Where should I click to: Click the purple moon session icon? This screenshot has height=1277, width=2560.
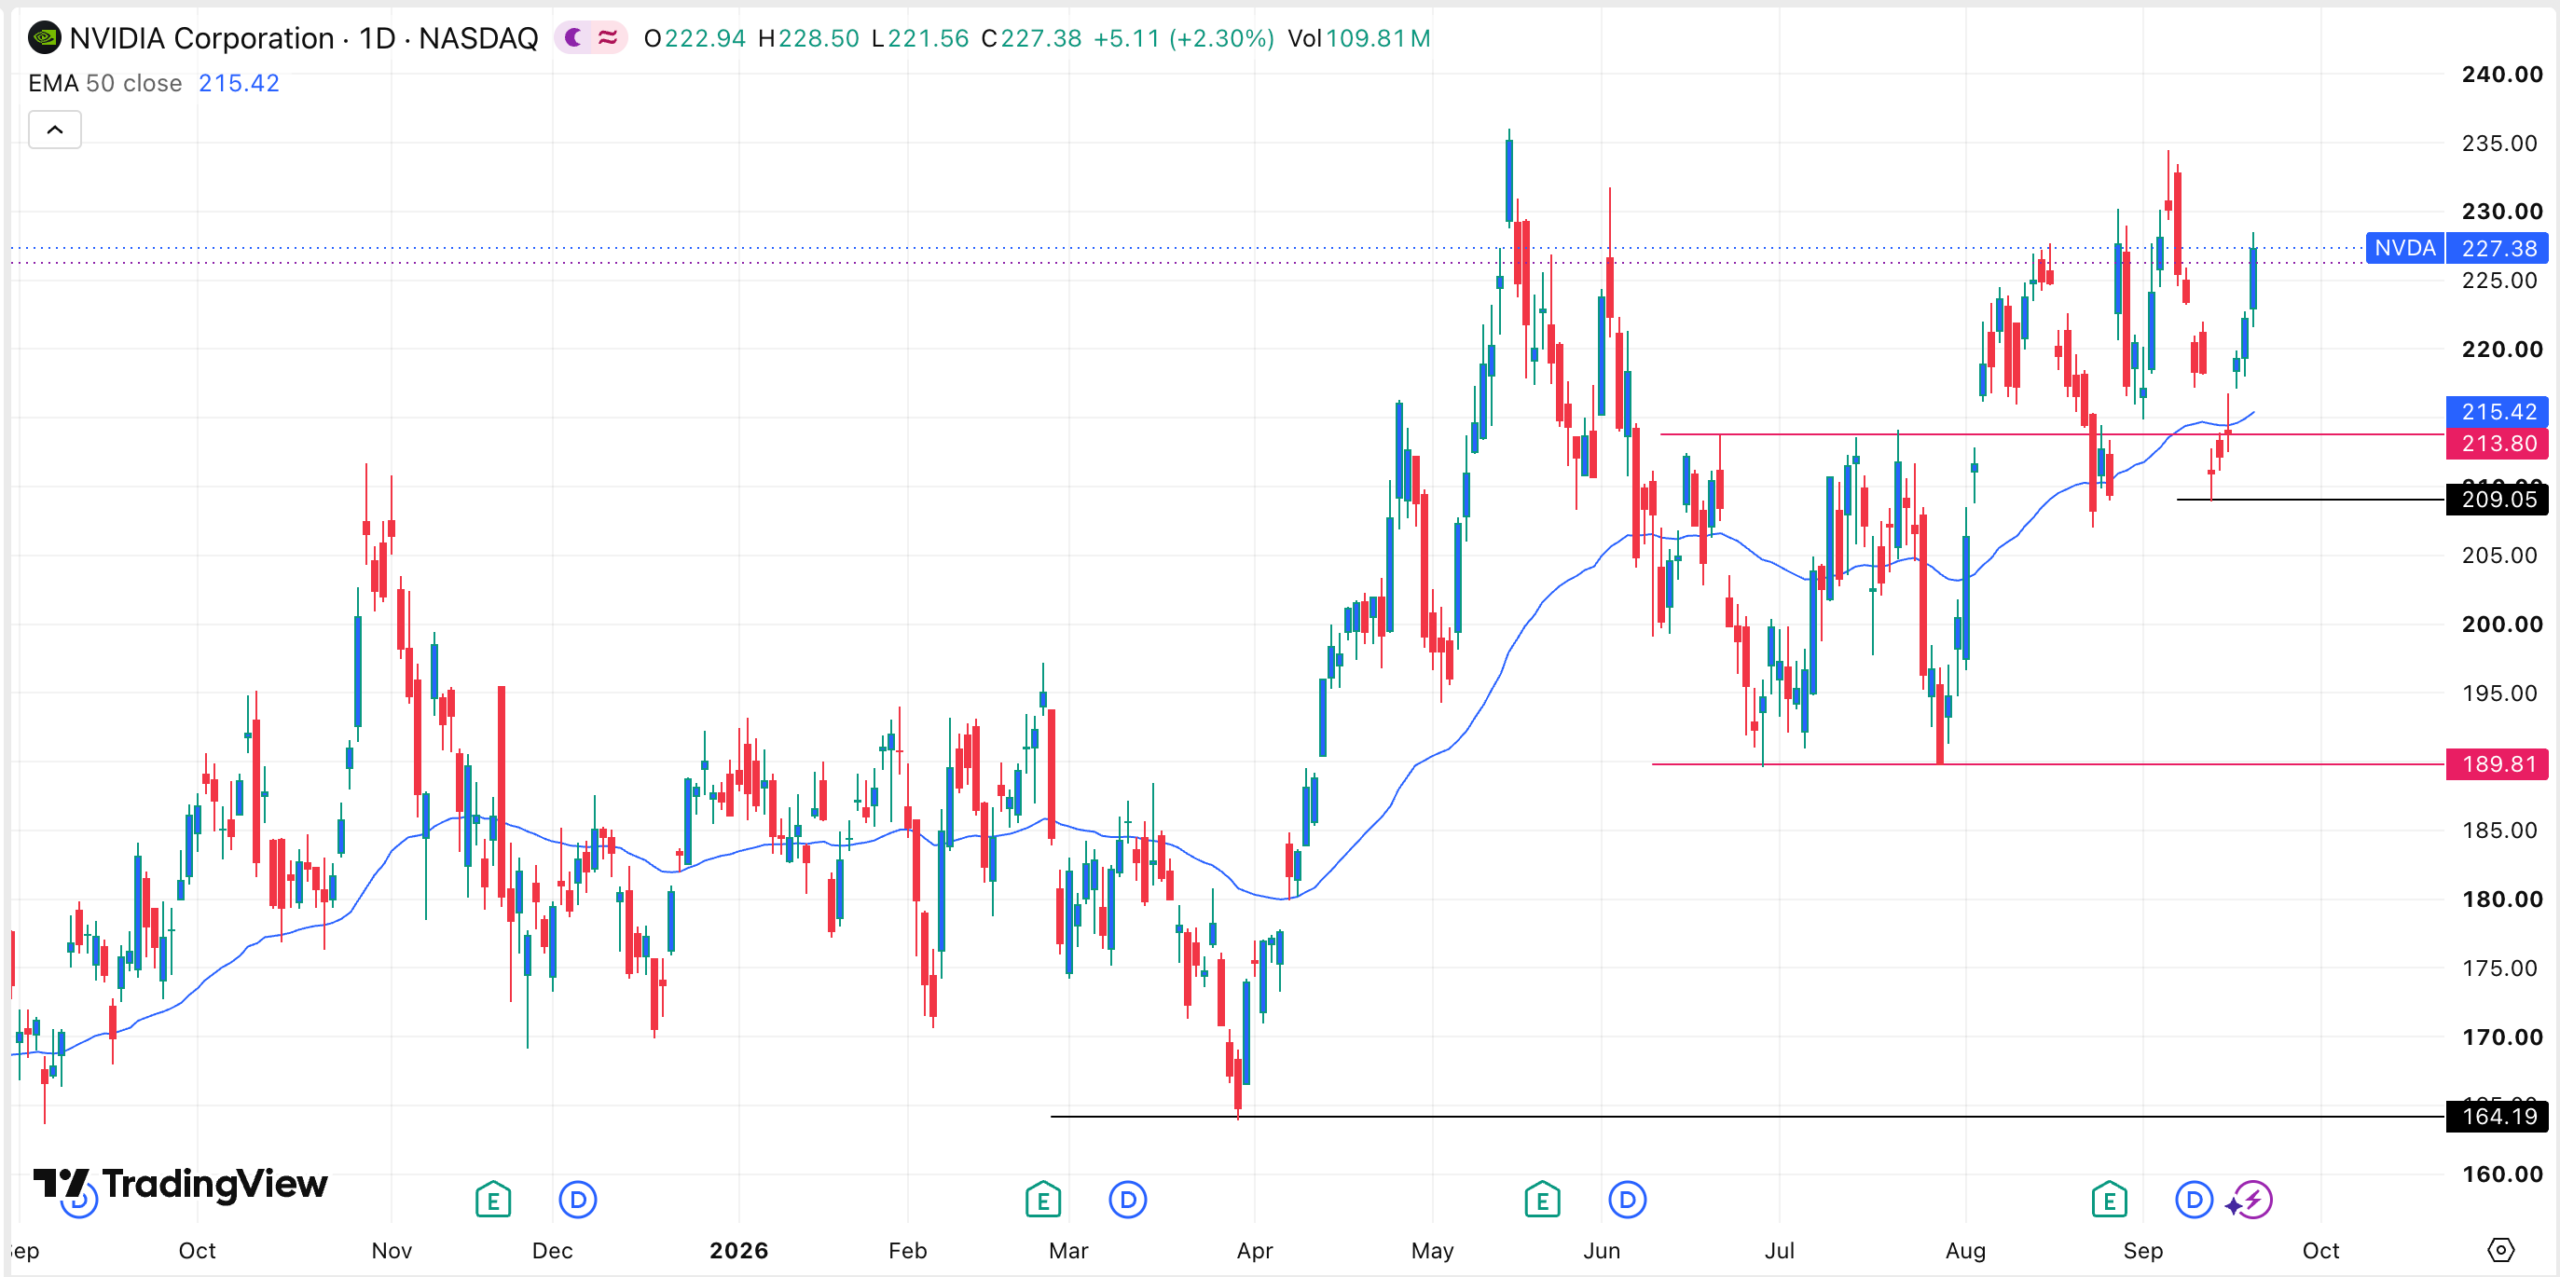click(574, 38)
